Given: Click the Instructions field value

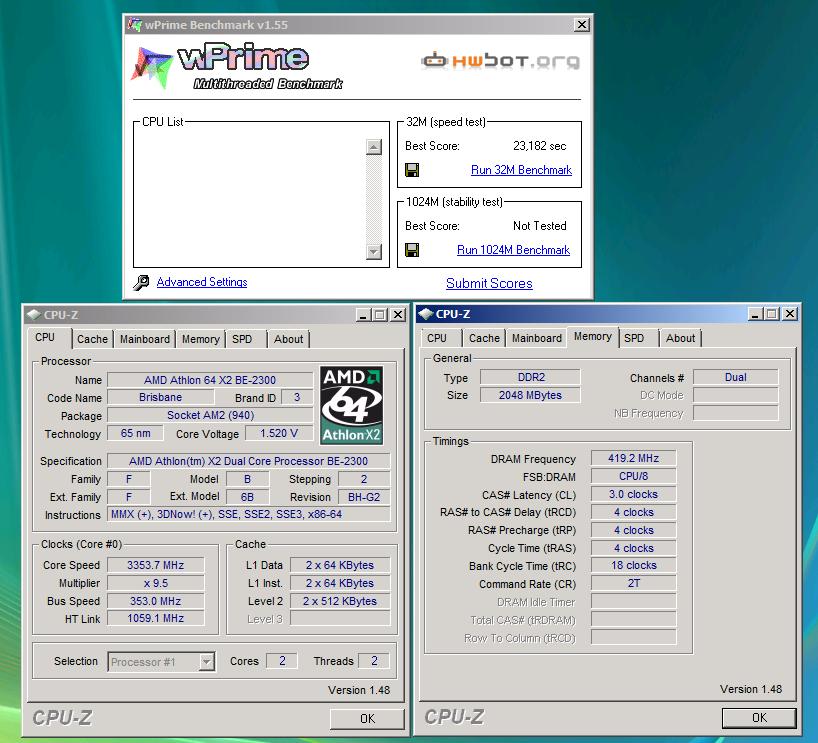Looking at the screenshot, I should (248, 514).
